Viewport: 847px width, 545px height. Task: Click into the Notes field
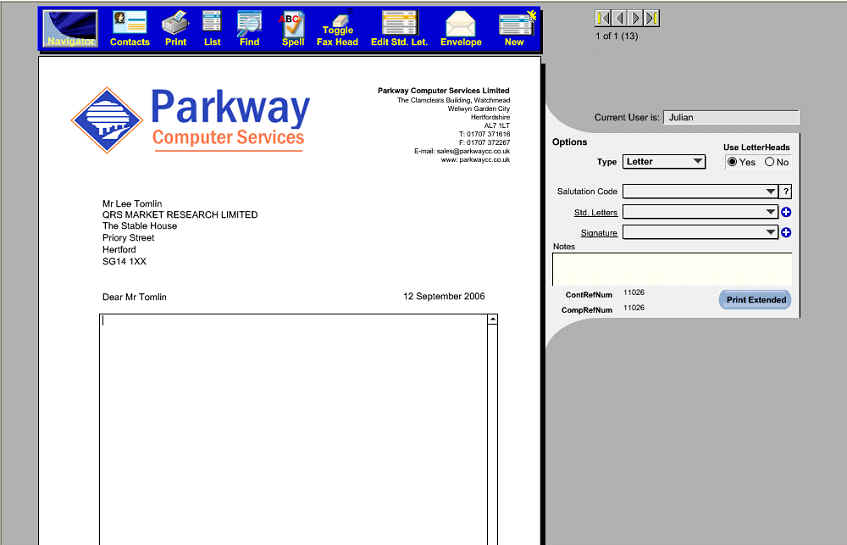click(x=672, y=269)
